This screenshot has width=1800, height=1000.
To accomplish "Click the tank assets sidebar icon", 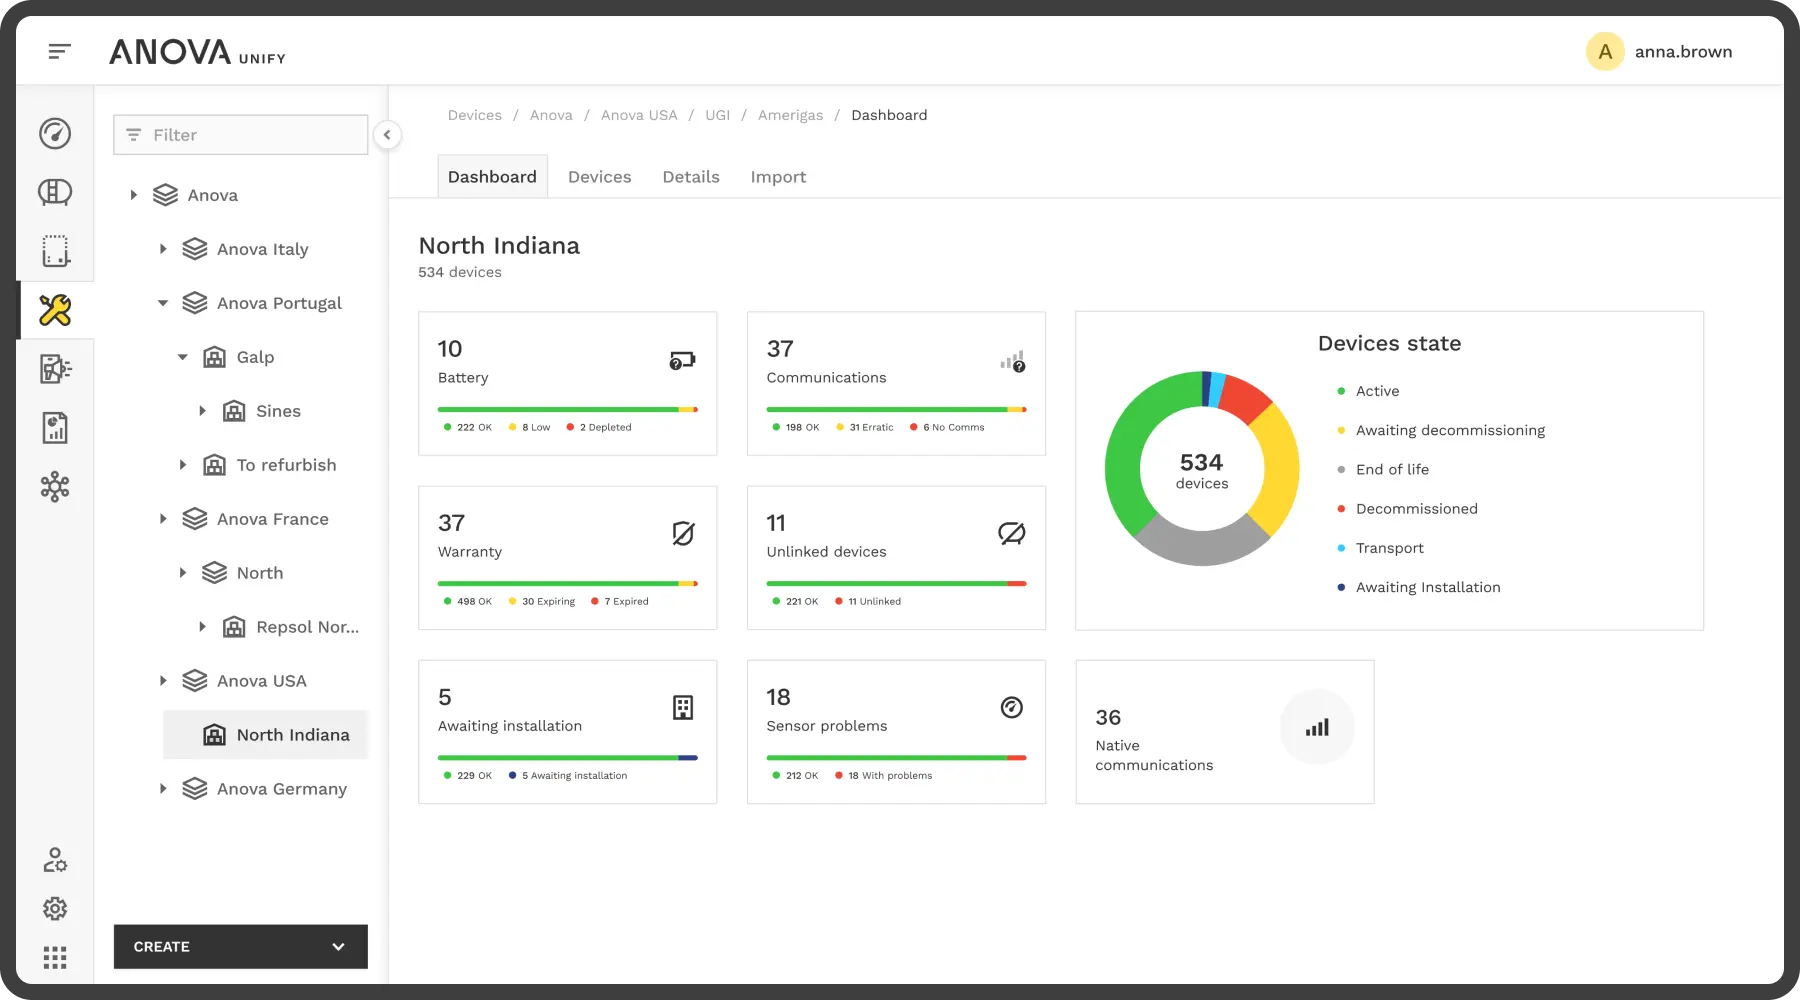I will point(55,192).
